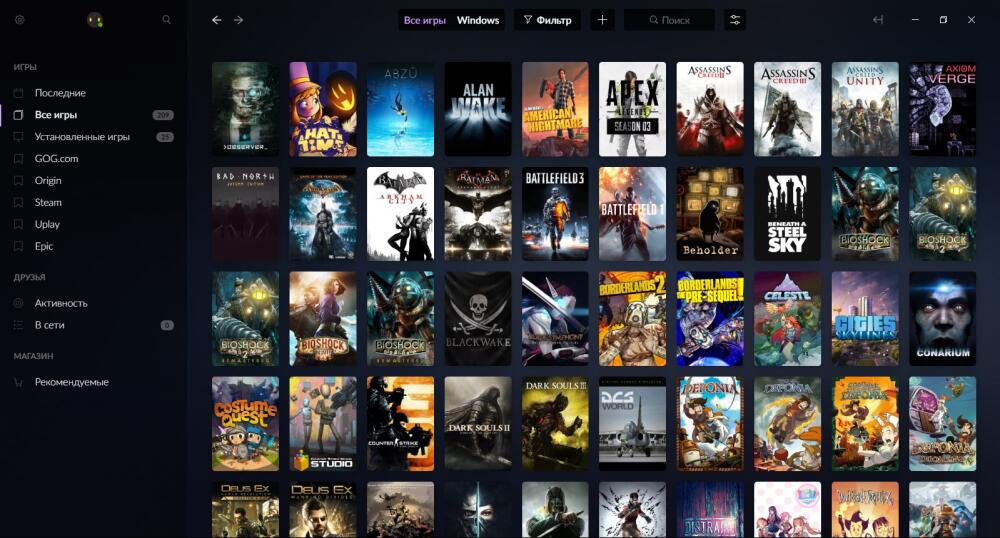Select the GOG.com bookmark

click(56, 159)
